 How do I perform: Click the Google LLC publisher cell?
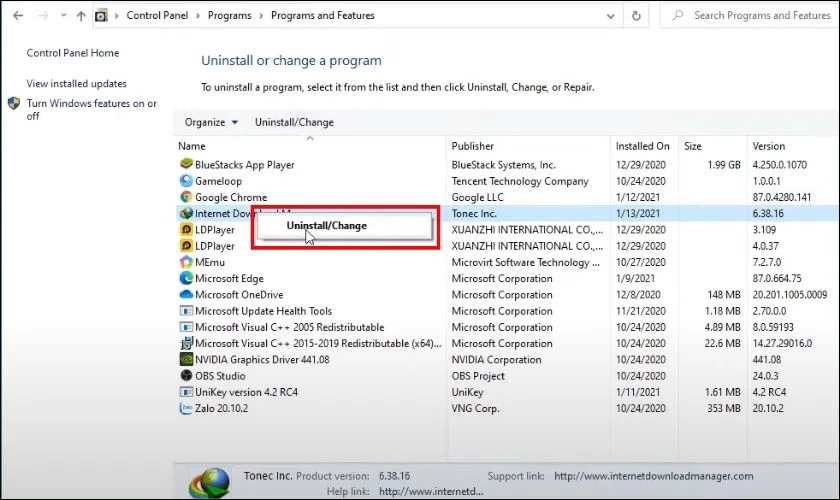477,197
